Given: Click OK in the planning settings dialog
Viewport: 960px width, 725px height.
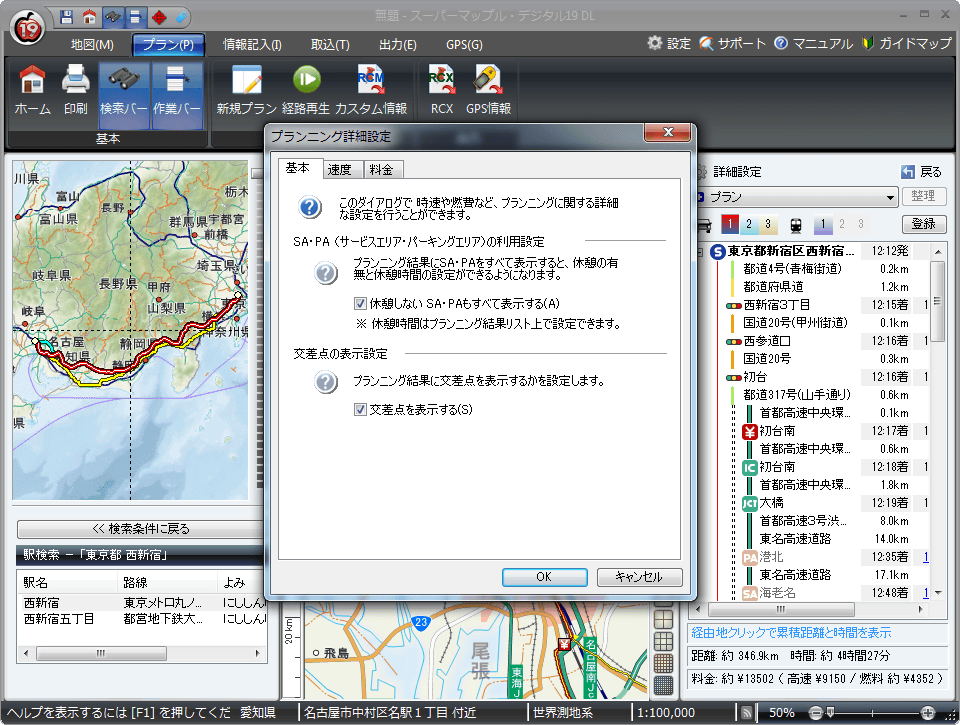Looking at the screenshot, I should (x=544, y=577).
